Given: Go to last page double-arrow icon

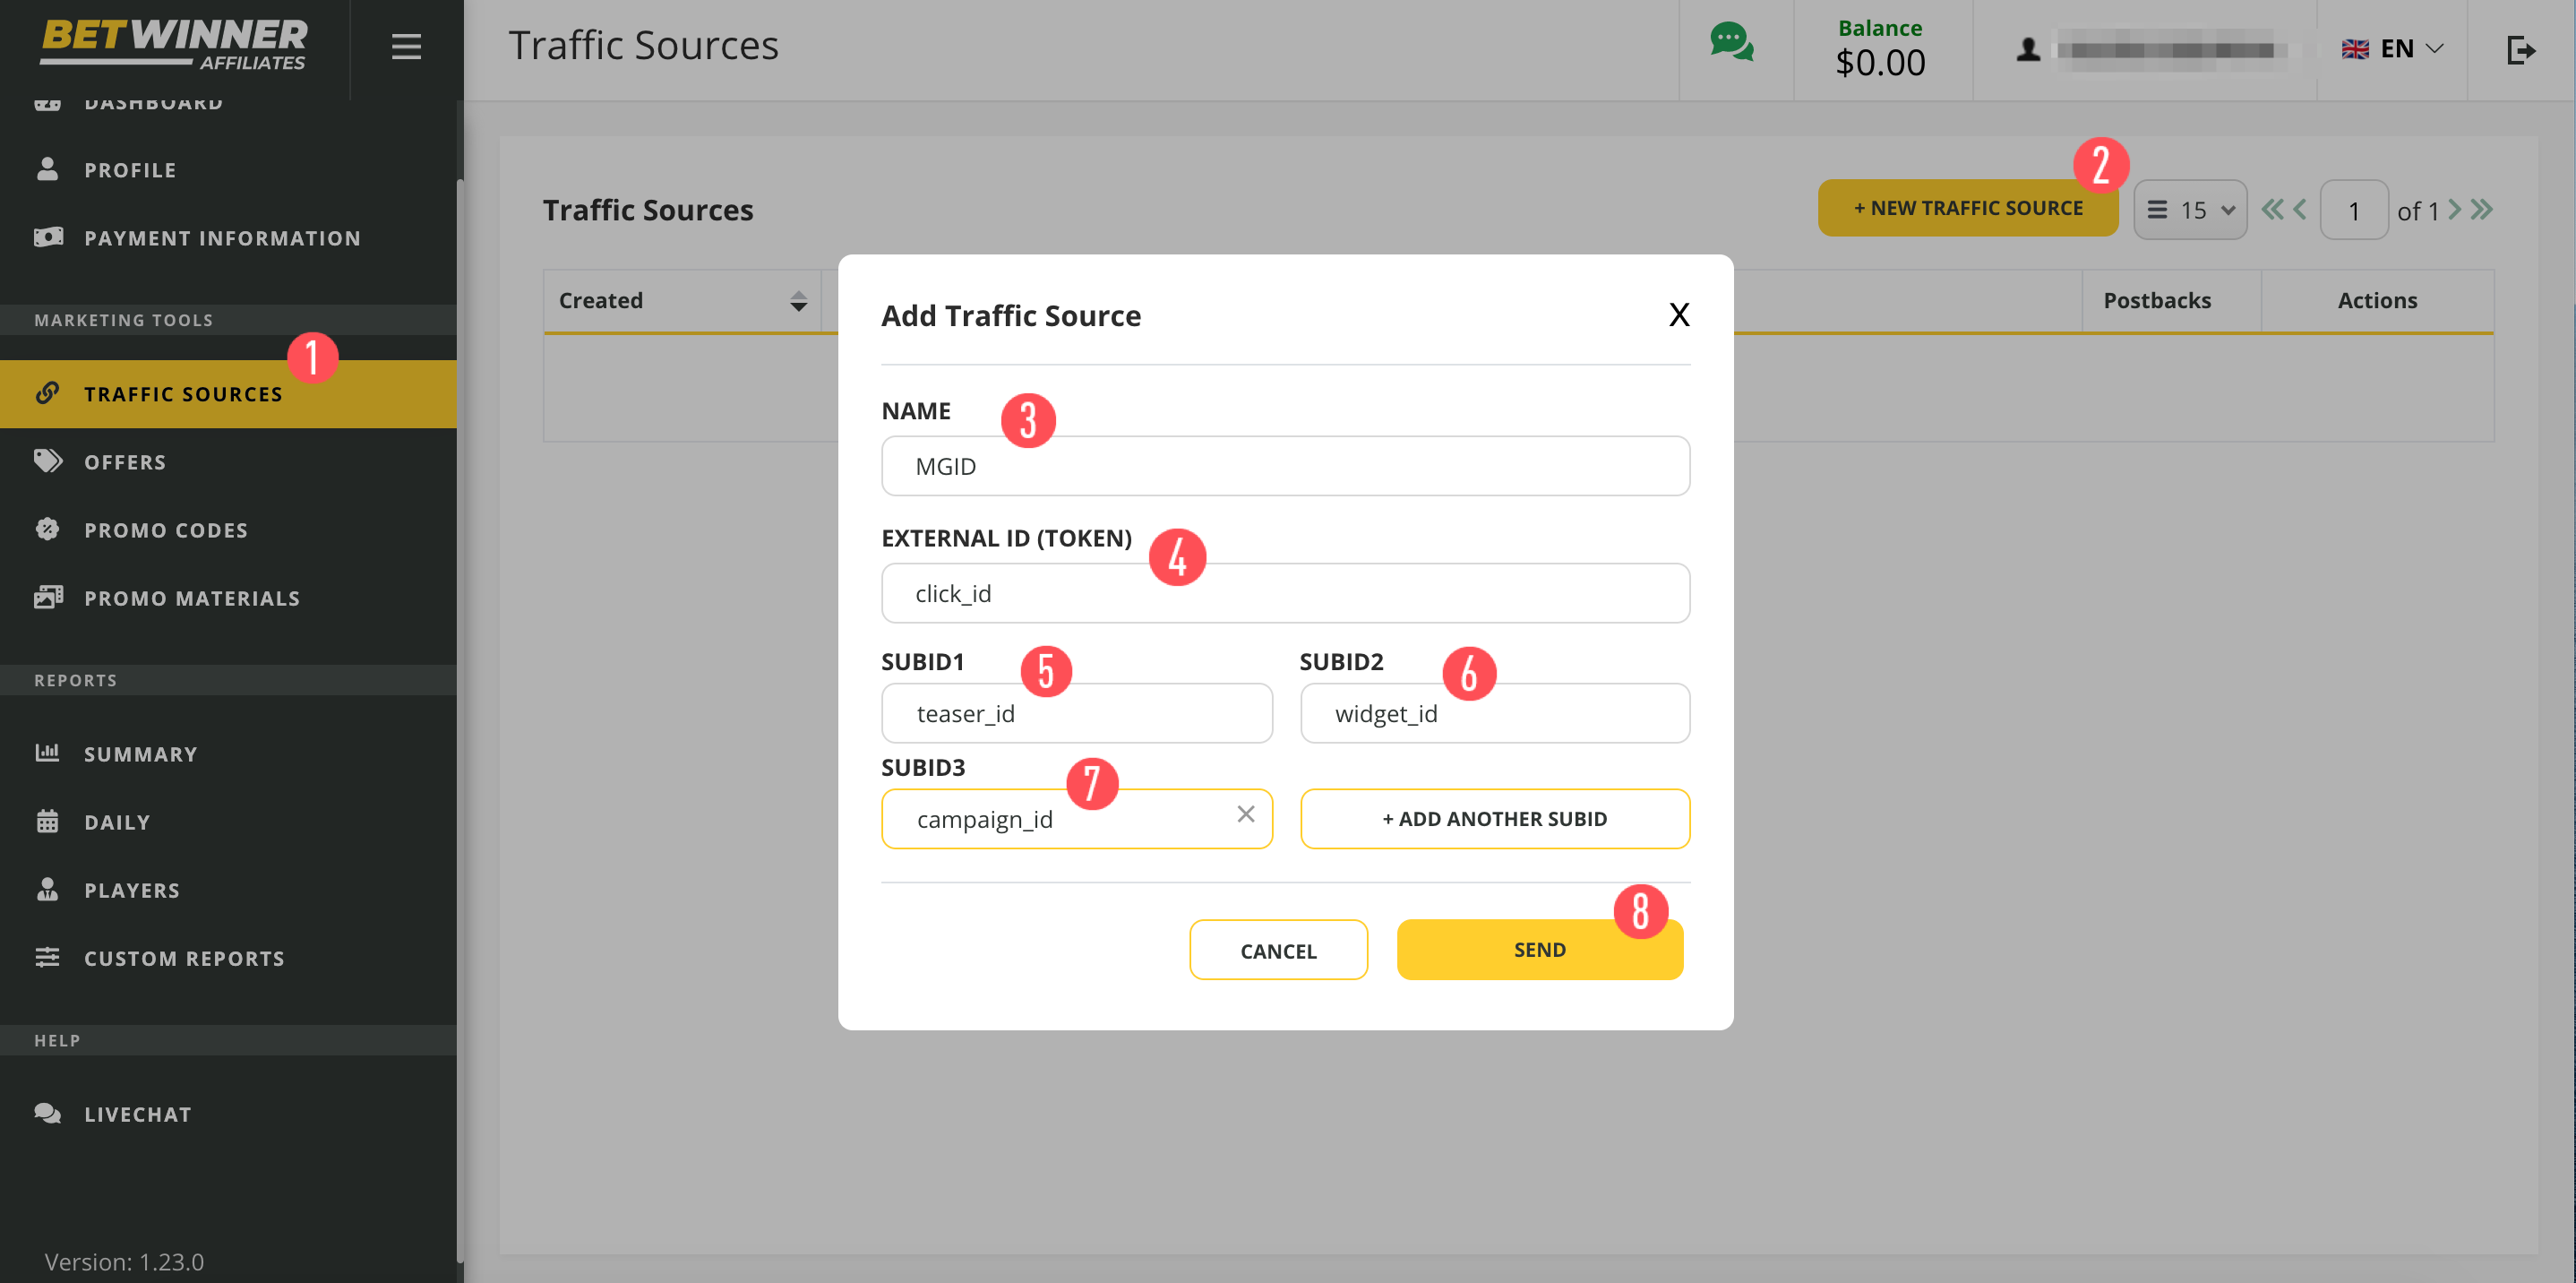Looking at the screenshot, I should pos(2482,210).
